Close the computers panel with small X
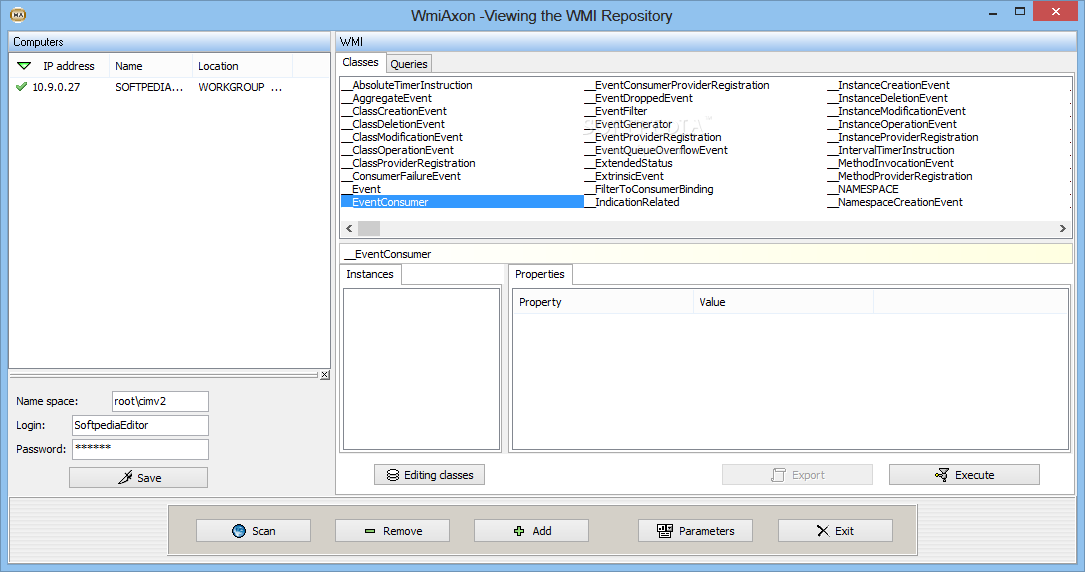The width and height of the screenshot is (1085, 572). point(325,375)
